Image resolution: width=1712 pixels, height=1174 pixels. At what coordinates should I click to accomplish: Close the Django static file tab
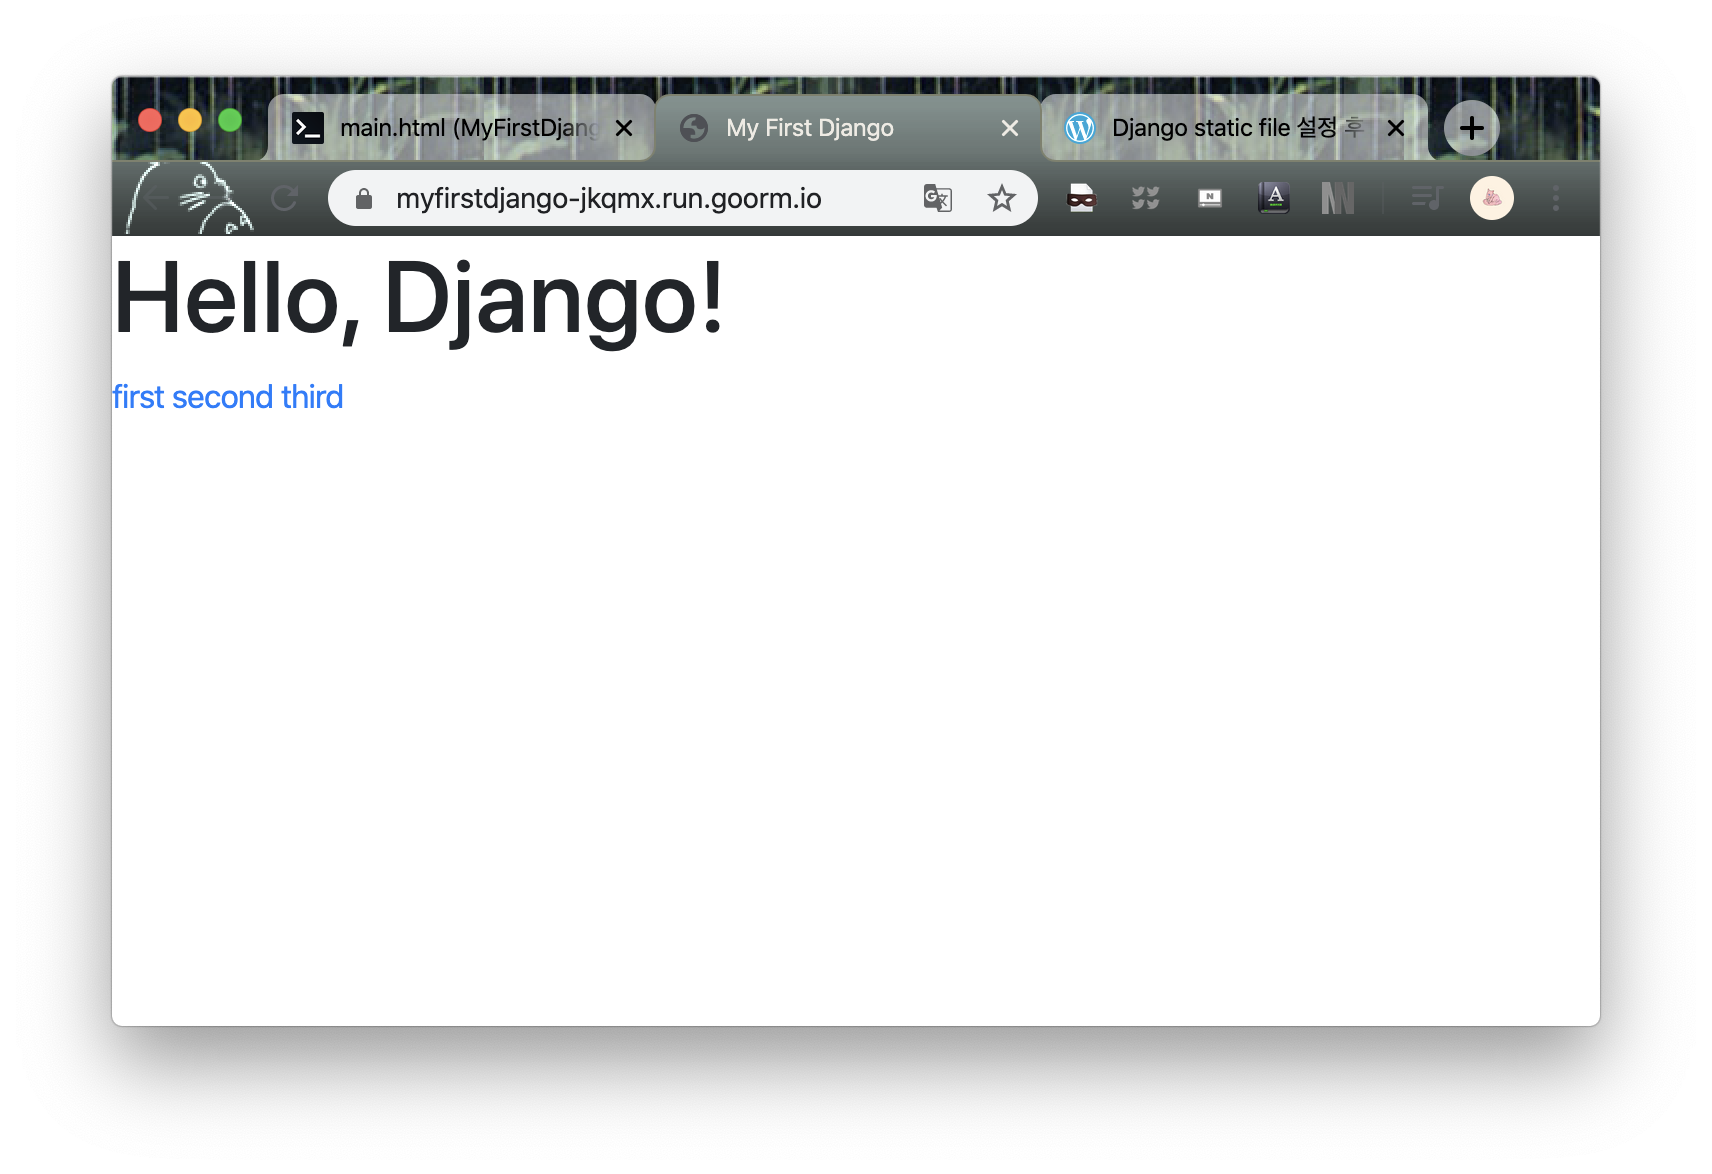click(x=1396, y=128)
